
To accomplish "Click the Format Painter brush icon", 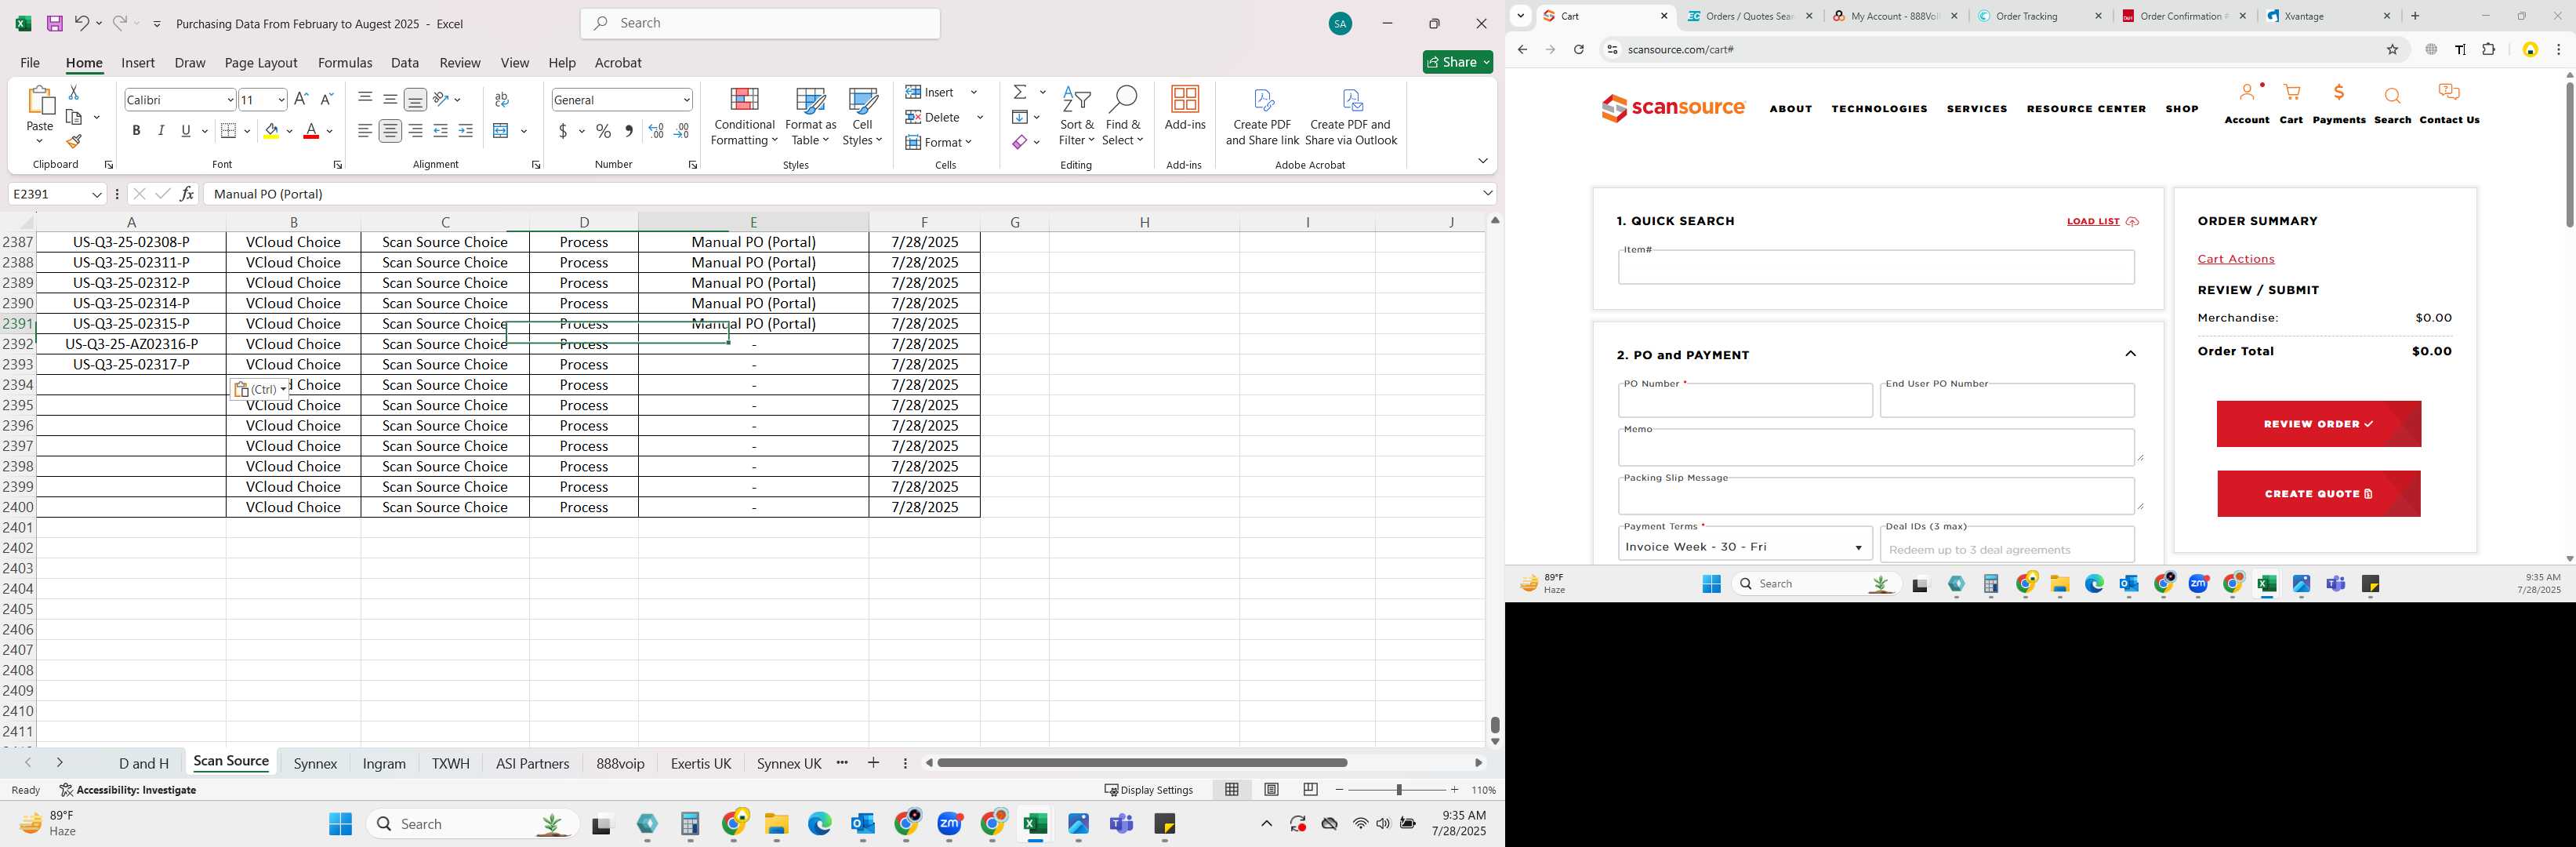I will pyautogui.click(x=73, y=141).
